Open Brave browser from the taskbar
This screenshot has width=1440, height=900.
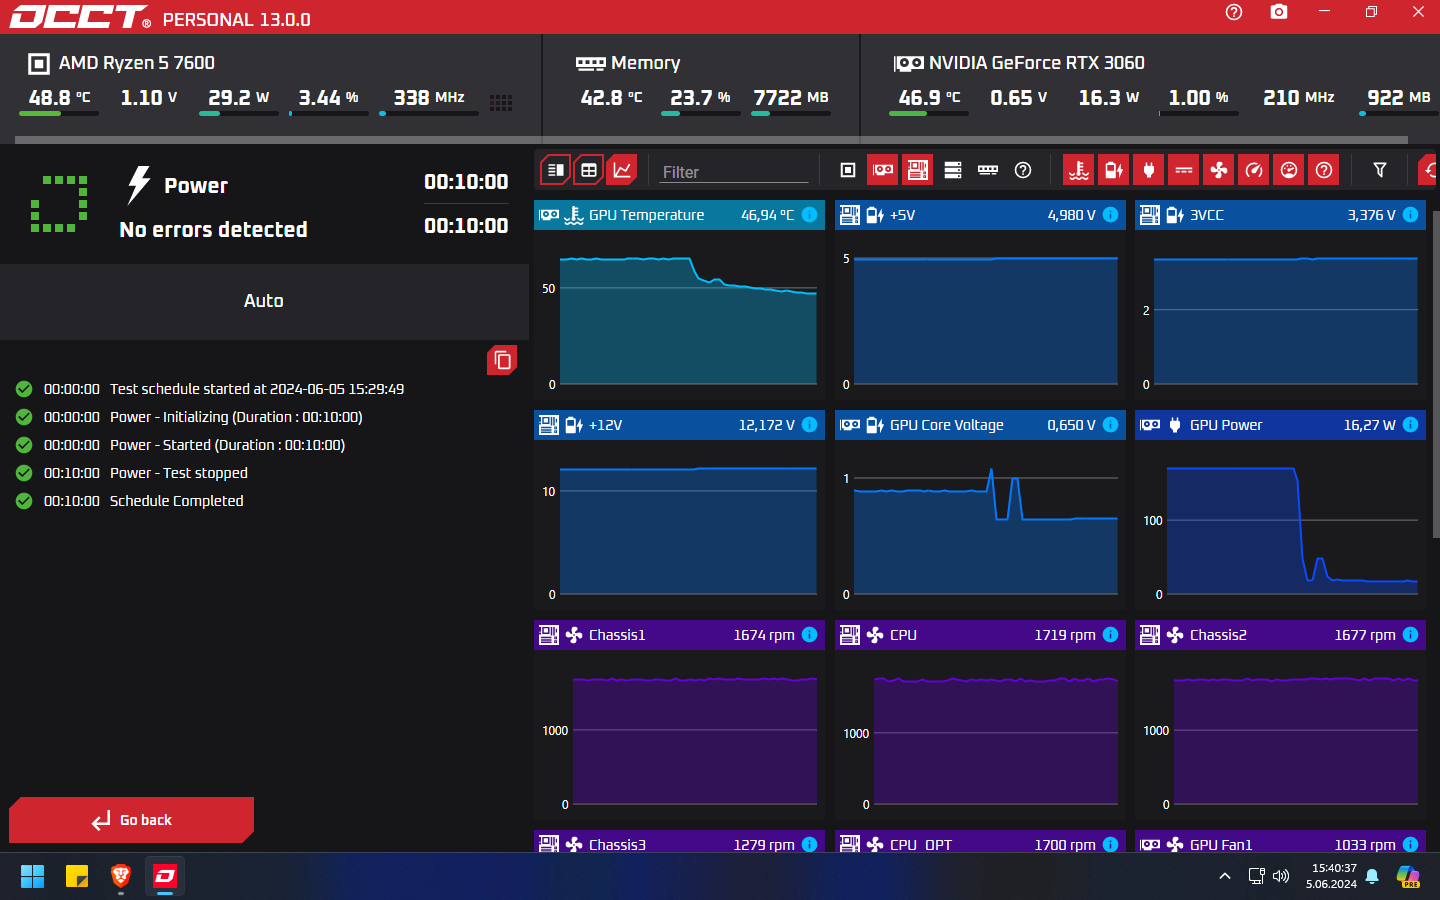[x=121, y=877]
